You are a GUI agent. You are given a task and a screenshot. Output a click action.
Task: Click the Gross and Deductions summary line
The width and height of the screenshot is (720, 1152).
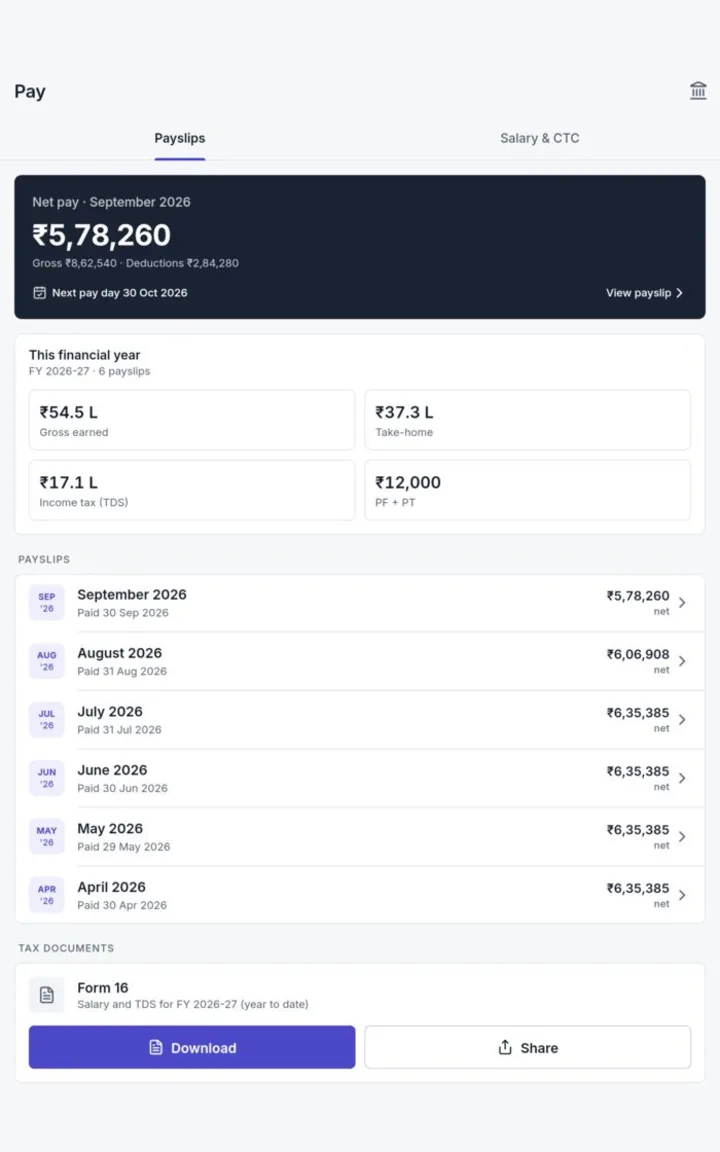click(135, 263)
